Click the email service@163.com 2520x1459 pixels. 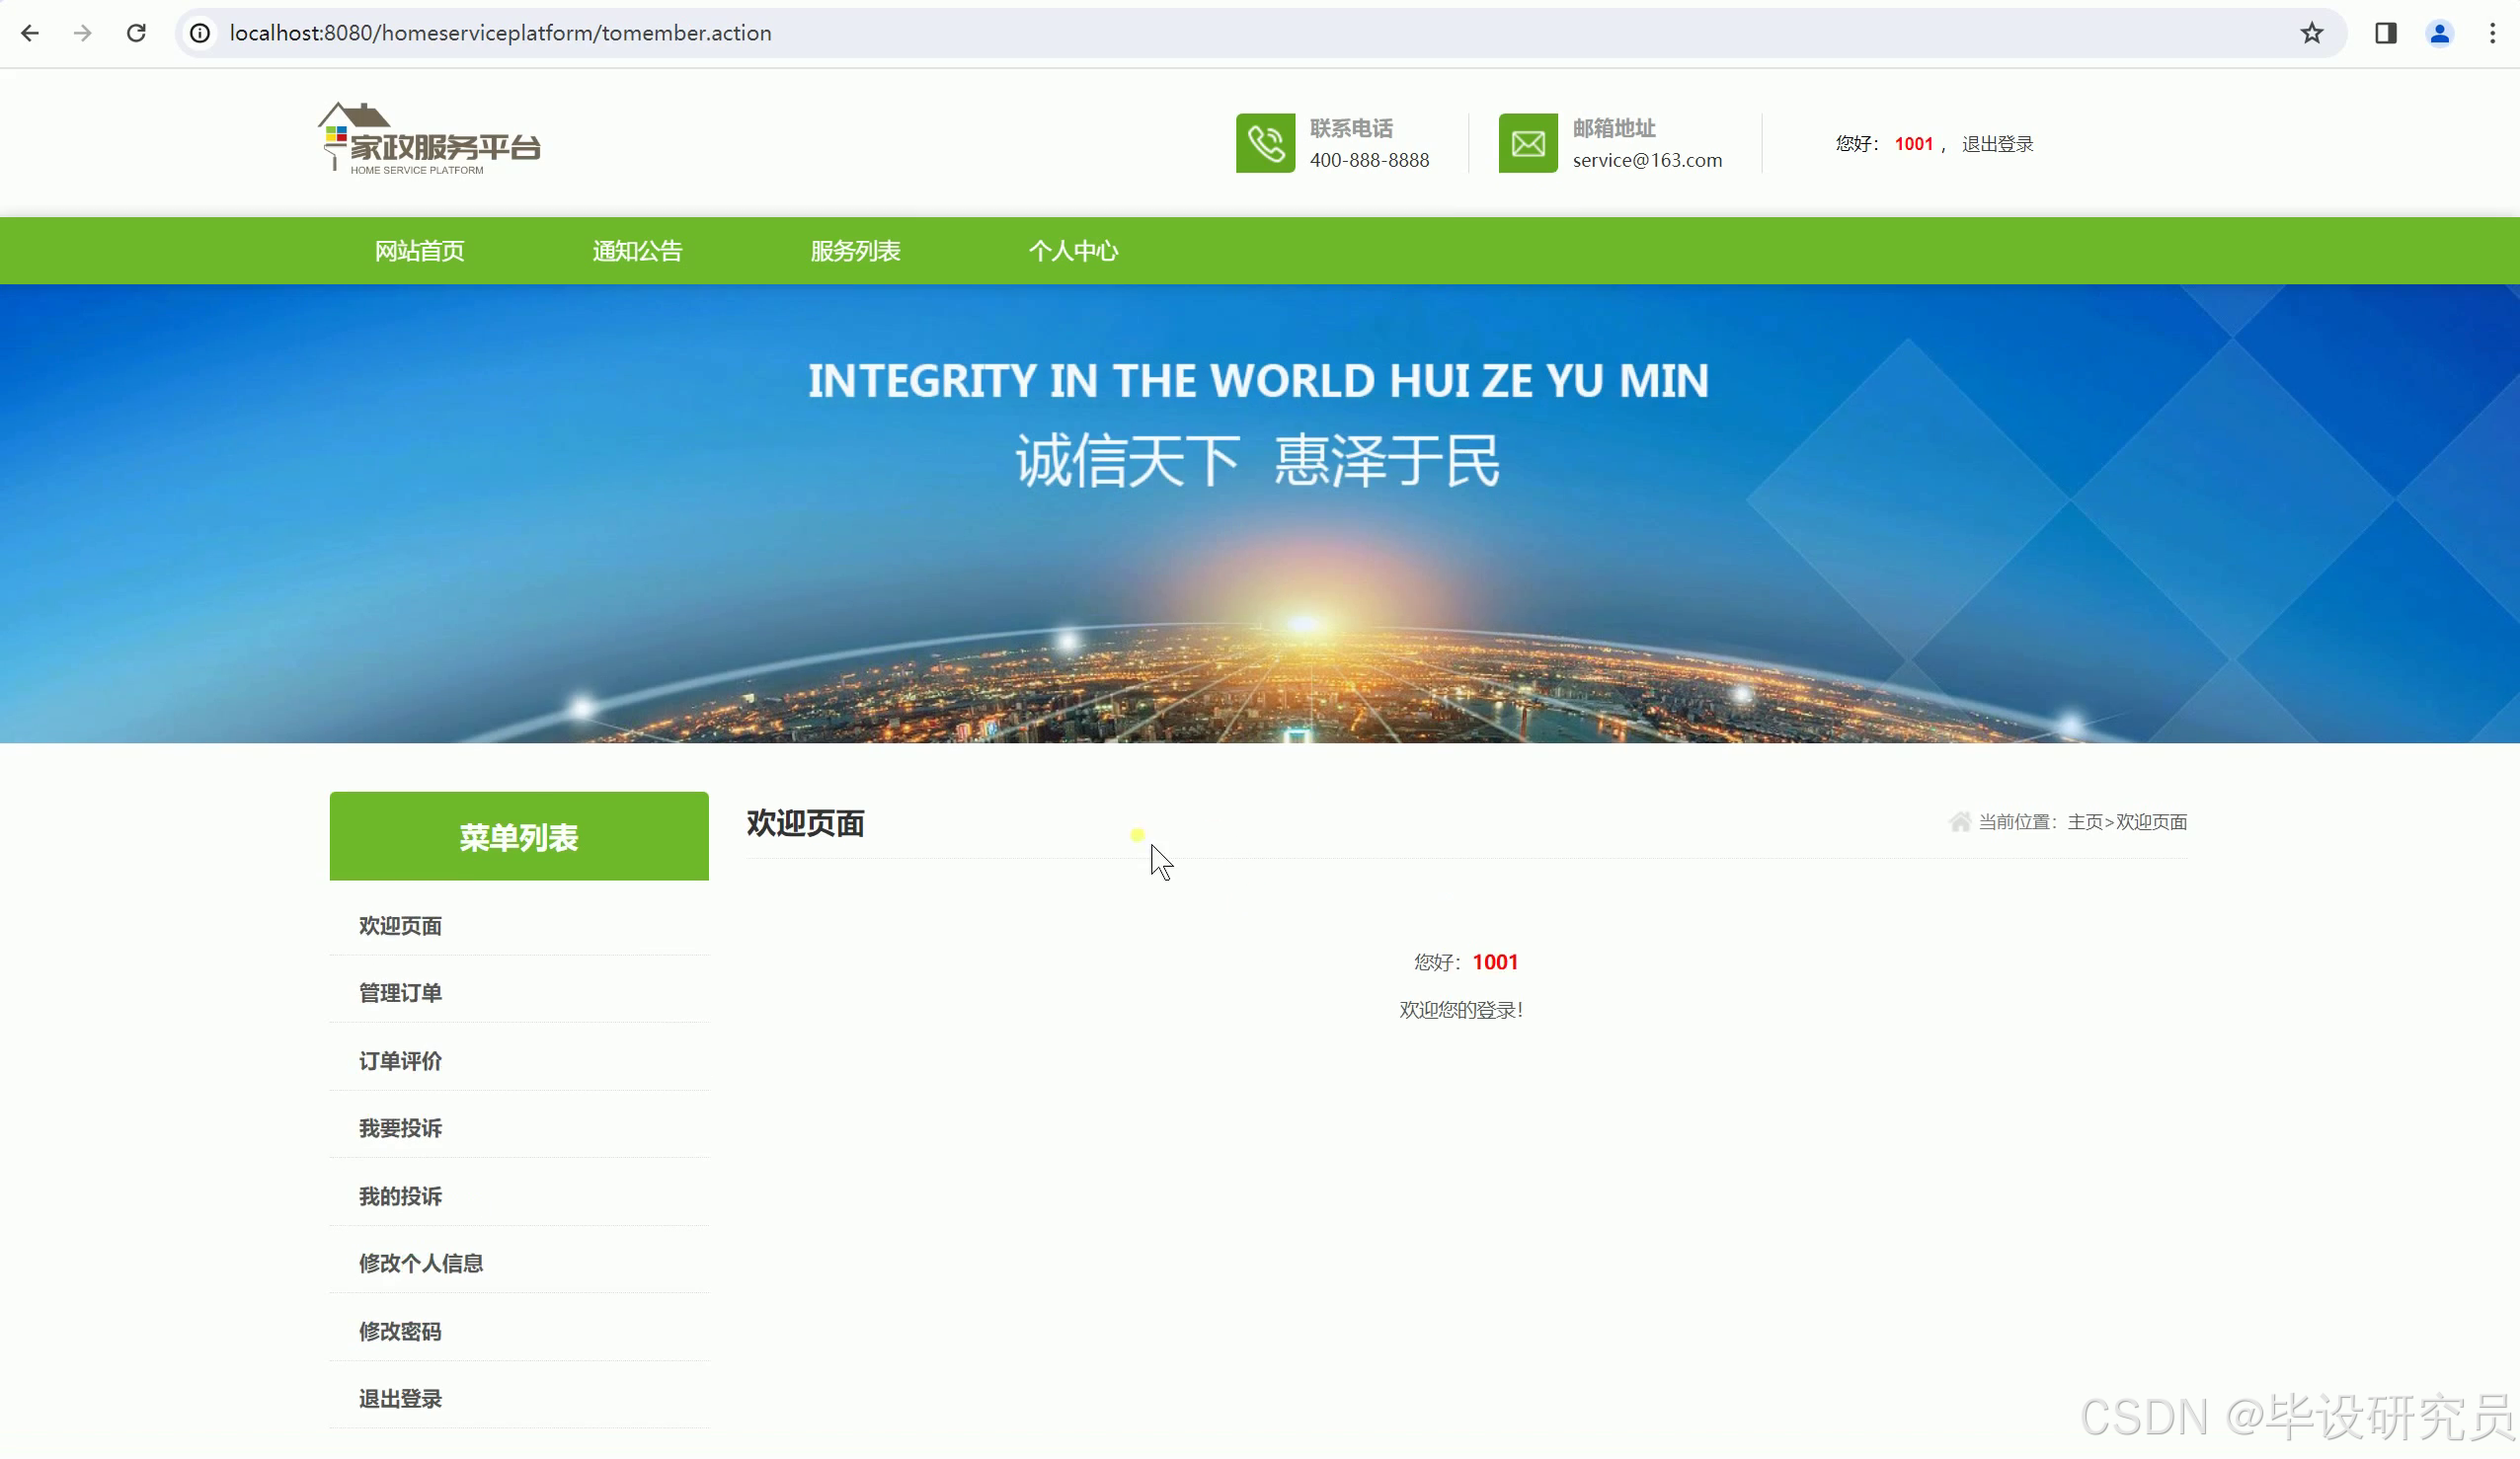[1647, 160]
